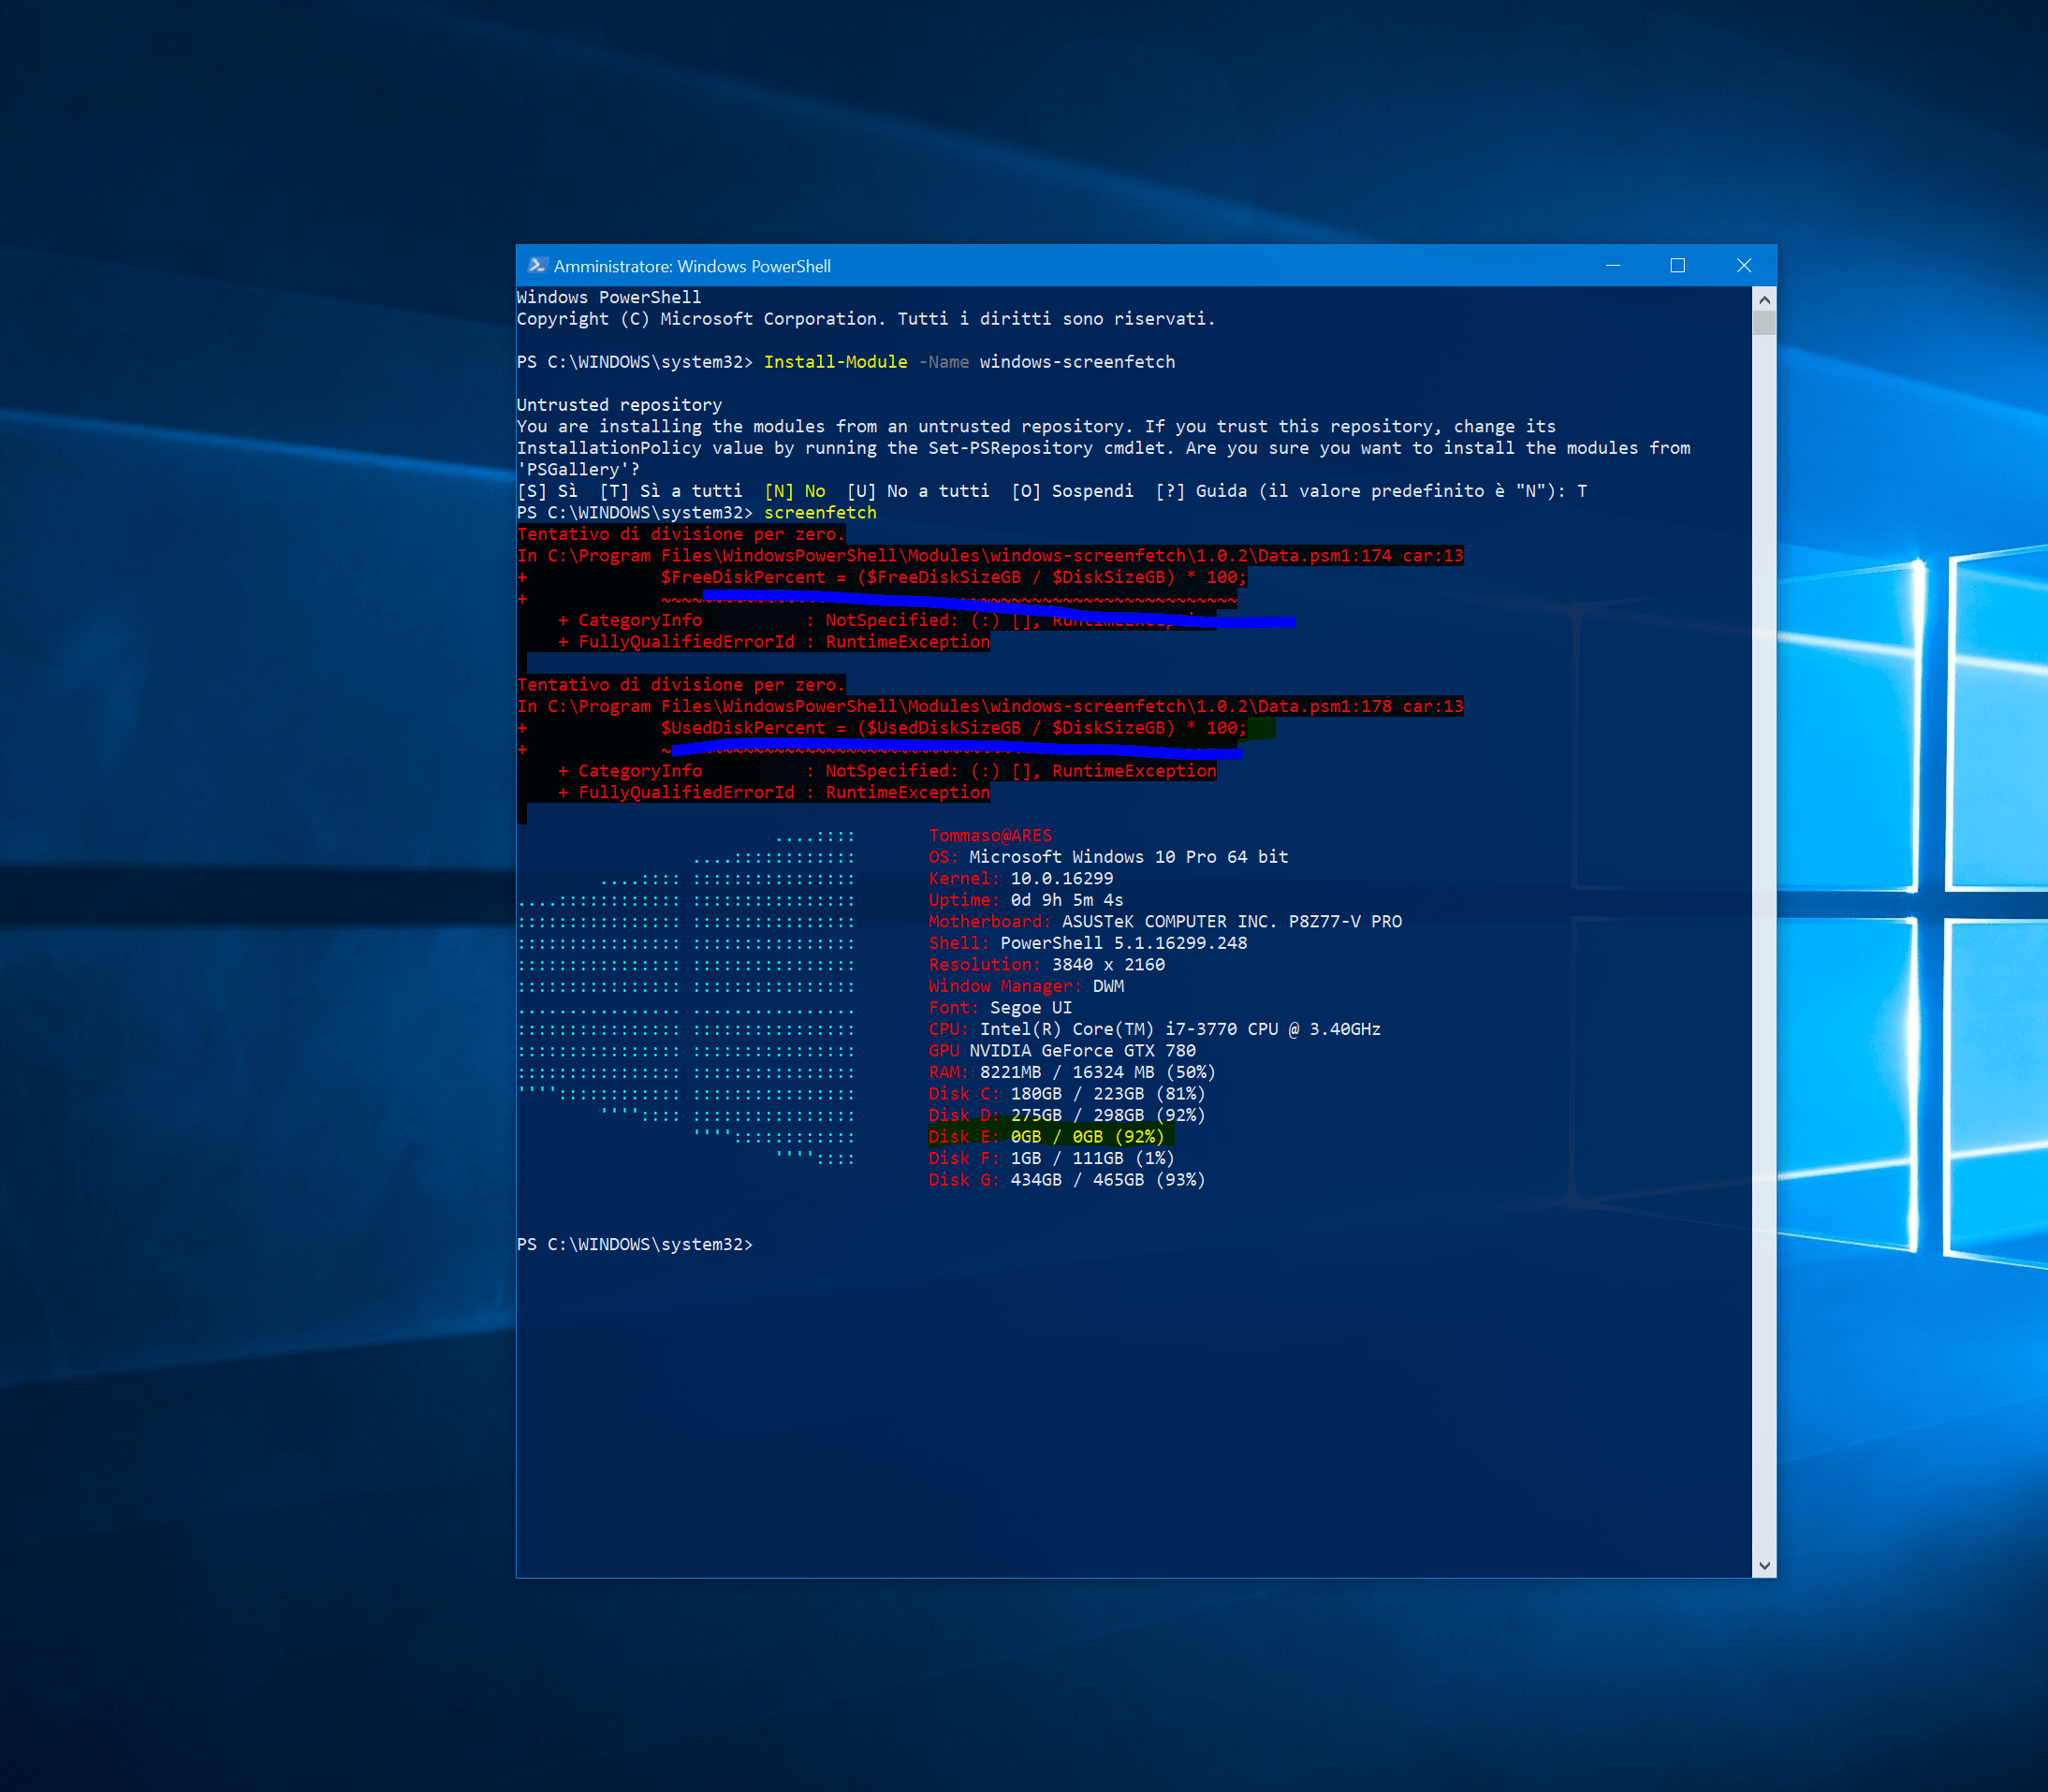Click the $FreeDiskPercent calculation line
Image resolution: width=2048 pixels, height=1792 pixels.
(x=950, y=577)
